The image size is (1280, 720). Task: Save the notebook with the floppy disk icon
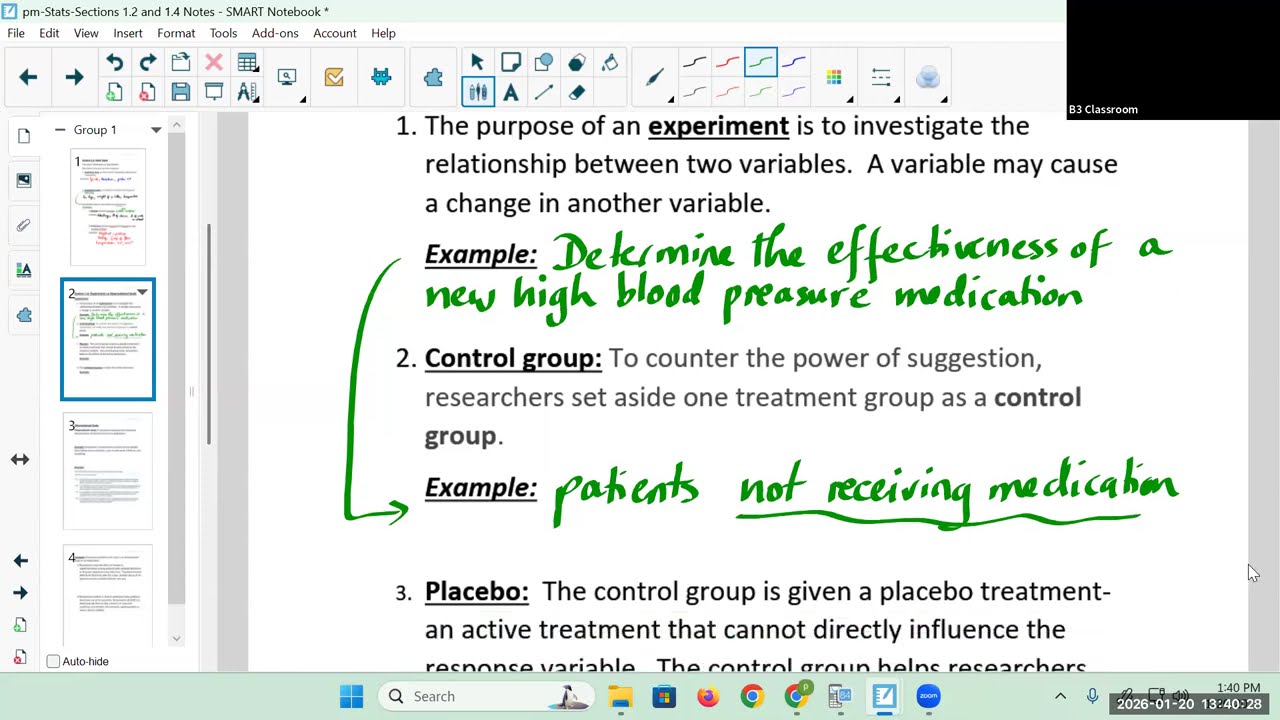point(180,93)
